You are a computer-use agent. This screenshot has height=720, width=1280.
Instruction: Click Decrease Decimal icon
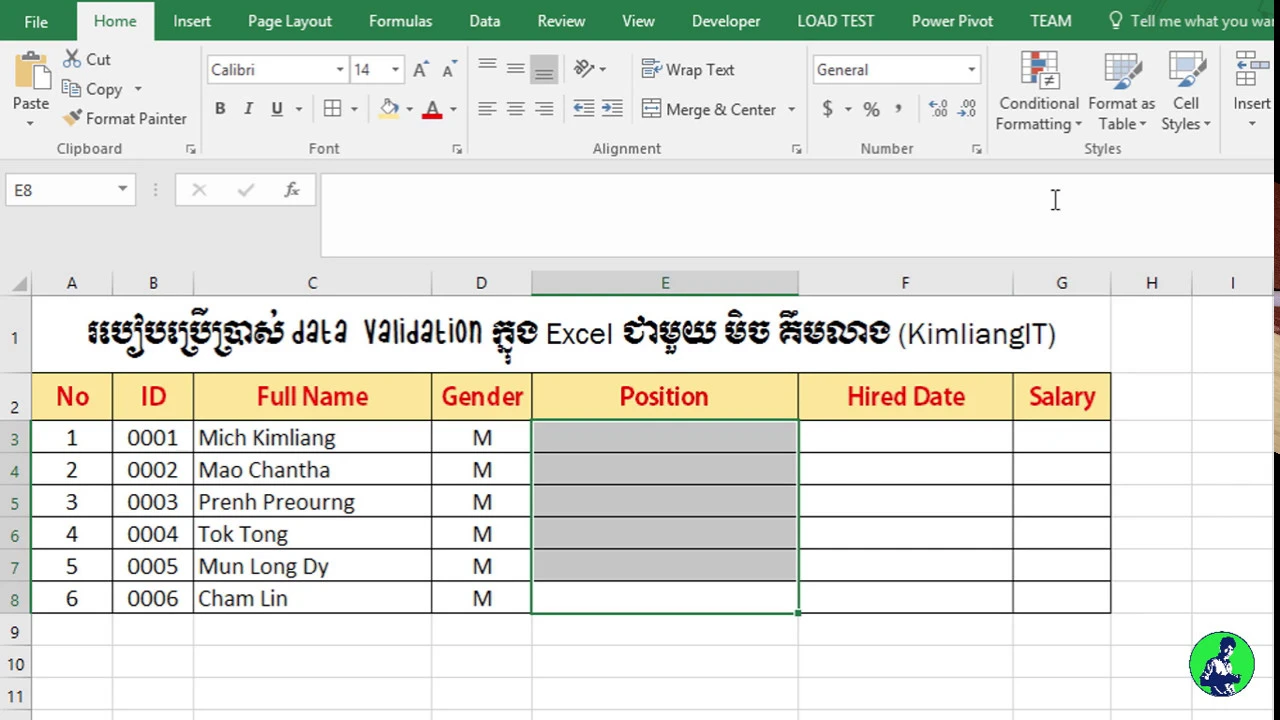point(967,109)
